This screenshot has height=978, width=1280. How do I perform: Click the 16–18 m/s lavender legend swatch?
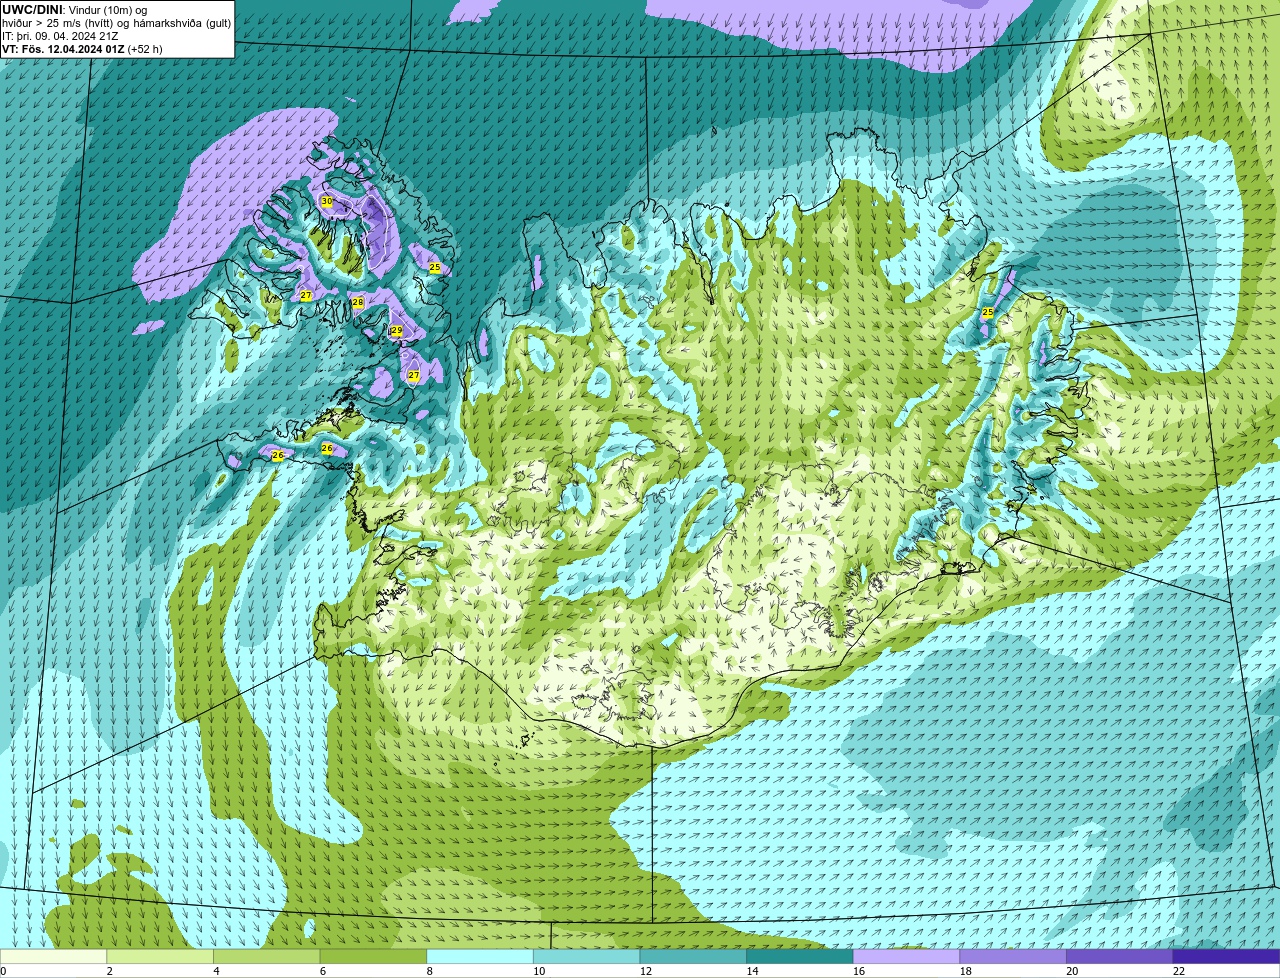click(907, 956)
